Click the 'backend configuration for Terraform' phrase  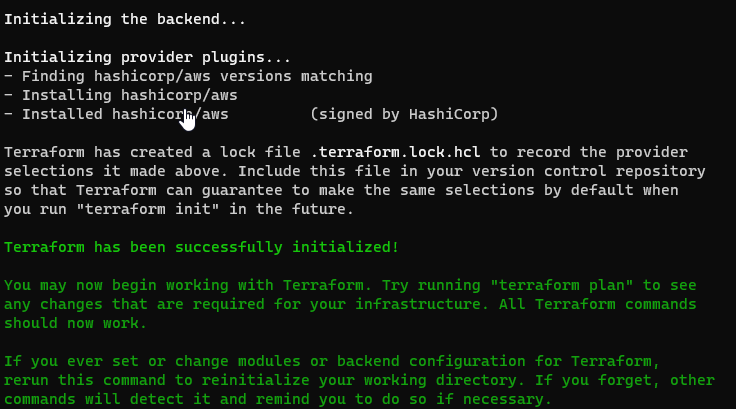(494, 362)
